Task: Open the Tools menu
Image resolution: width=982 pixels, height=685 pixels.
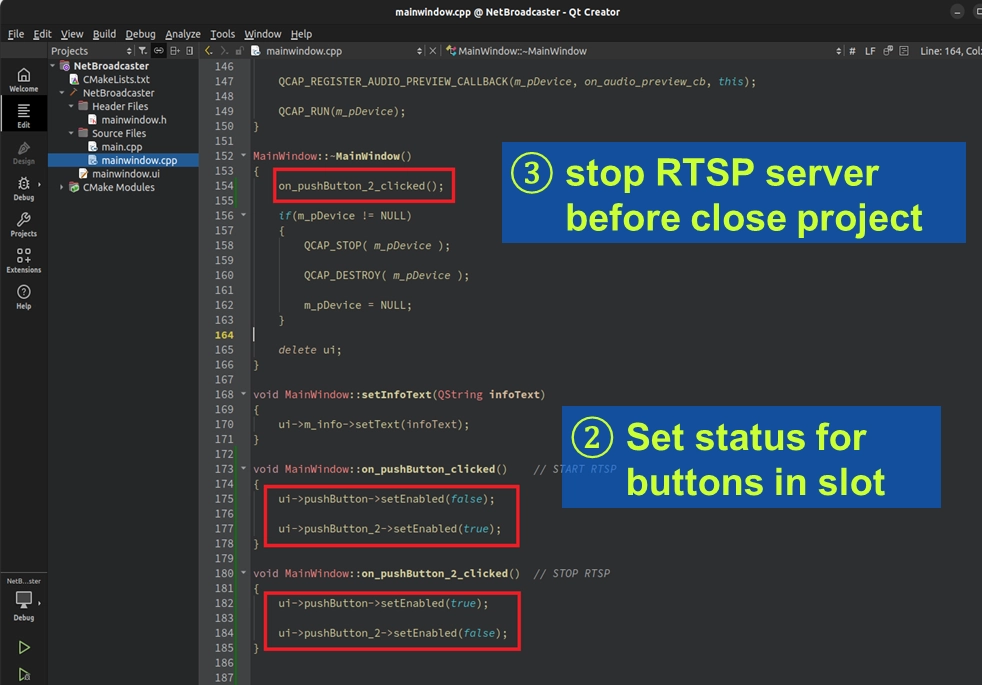Action: coord(222,34)
